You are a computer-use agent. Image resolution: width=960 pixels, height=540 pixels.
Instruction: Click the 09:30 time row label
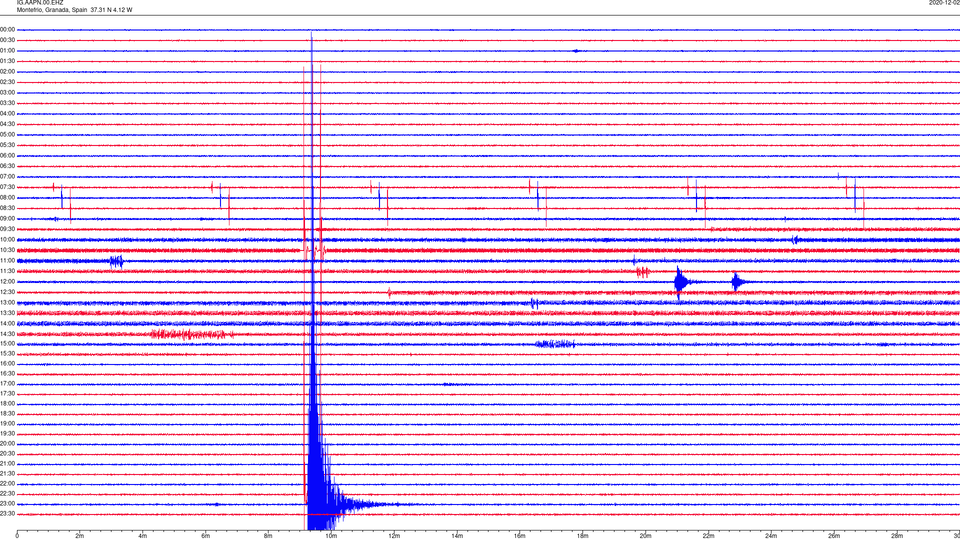click(x=7, y=229)
